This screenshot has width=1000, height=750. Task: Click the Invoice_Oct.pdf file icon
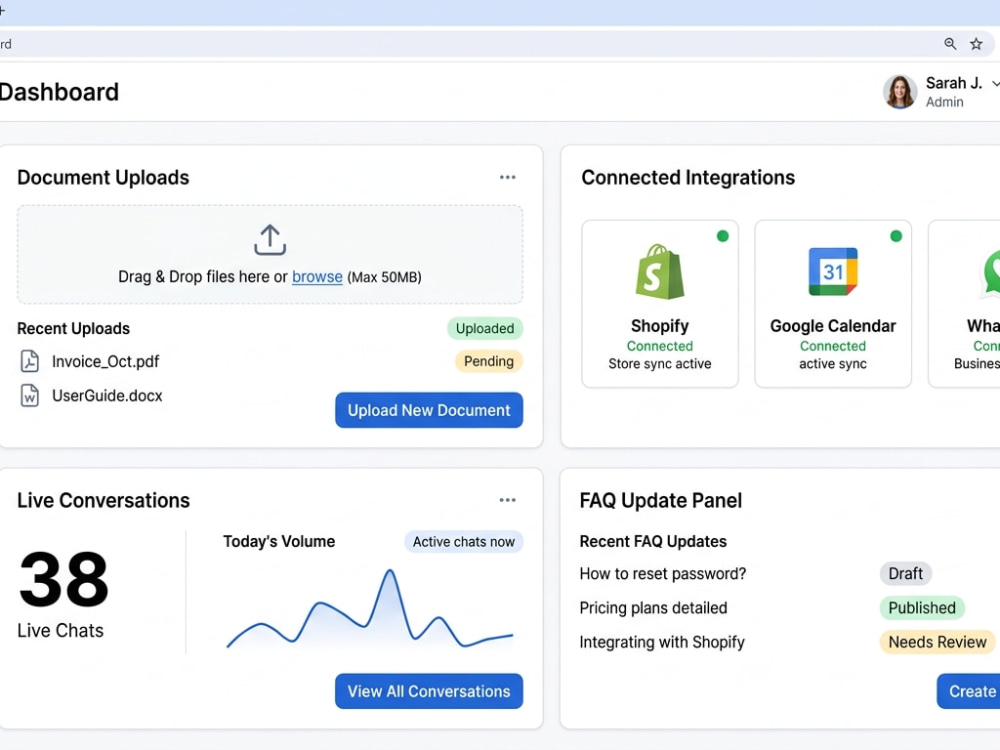pos(29,361)
